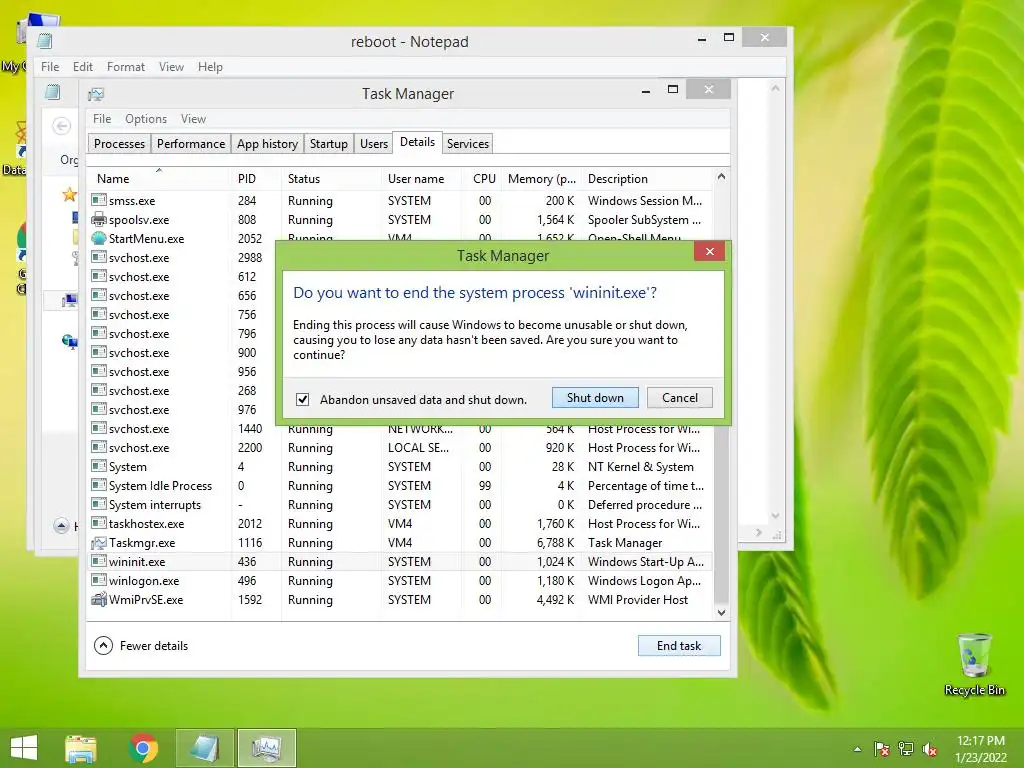Select the smss.exe process icon

click(99, 200)
